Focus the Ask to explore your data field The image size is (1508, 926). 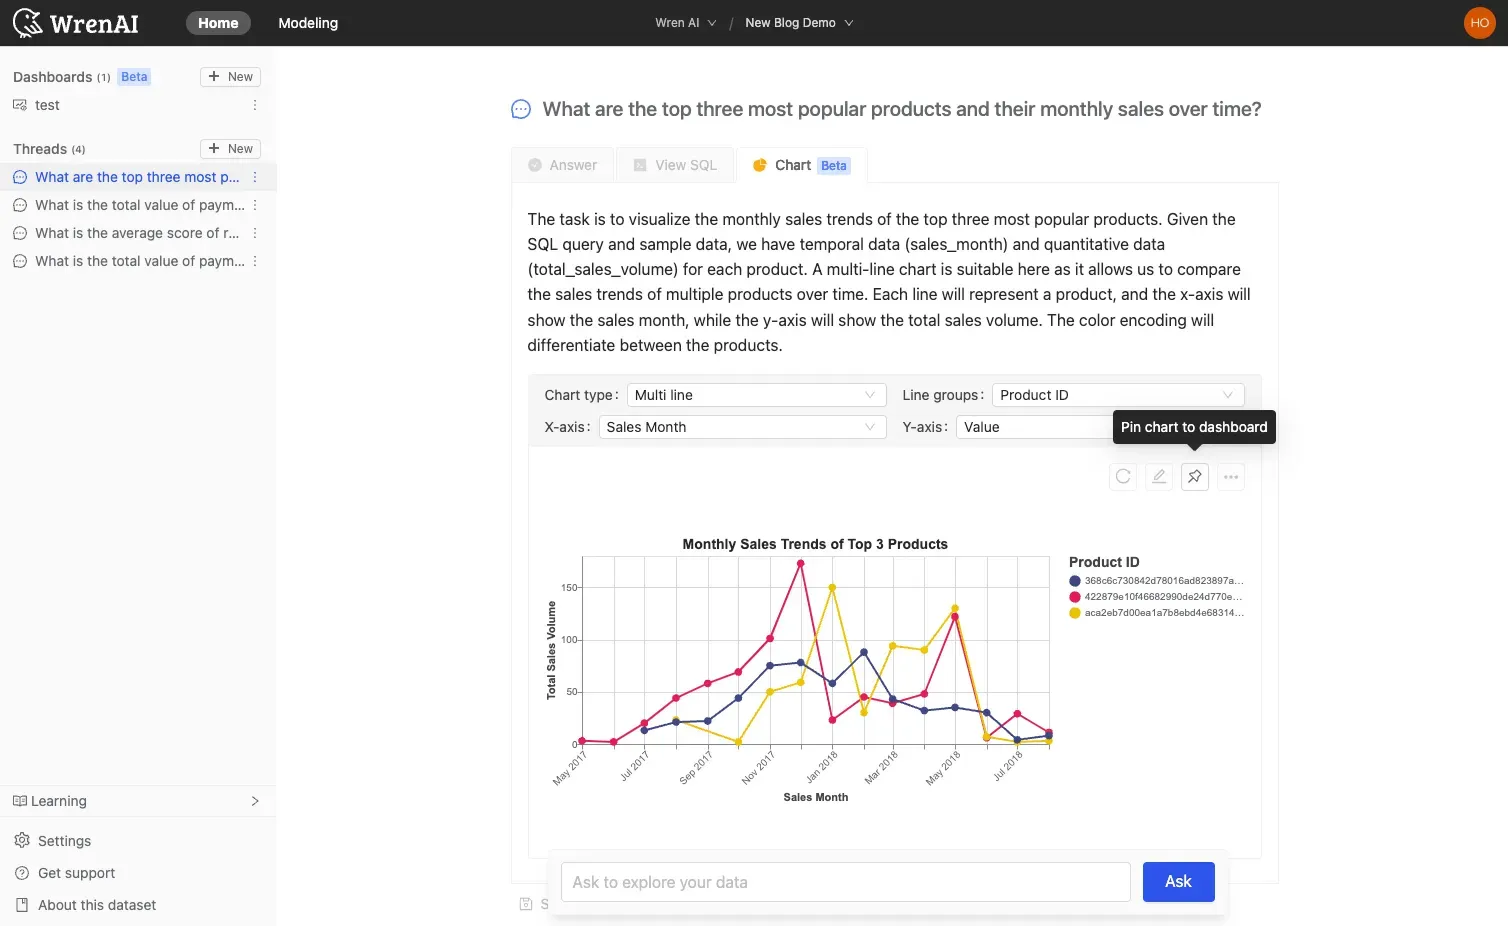point(845,882)
